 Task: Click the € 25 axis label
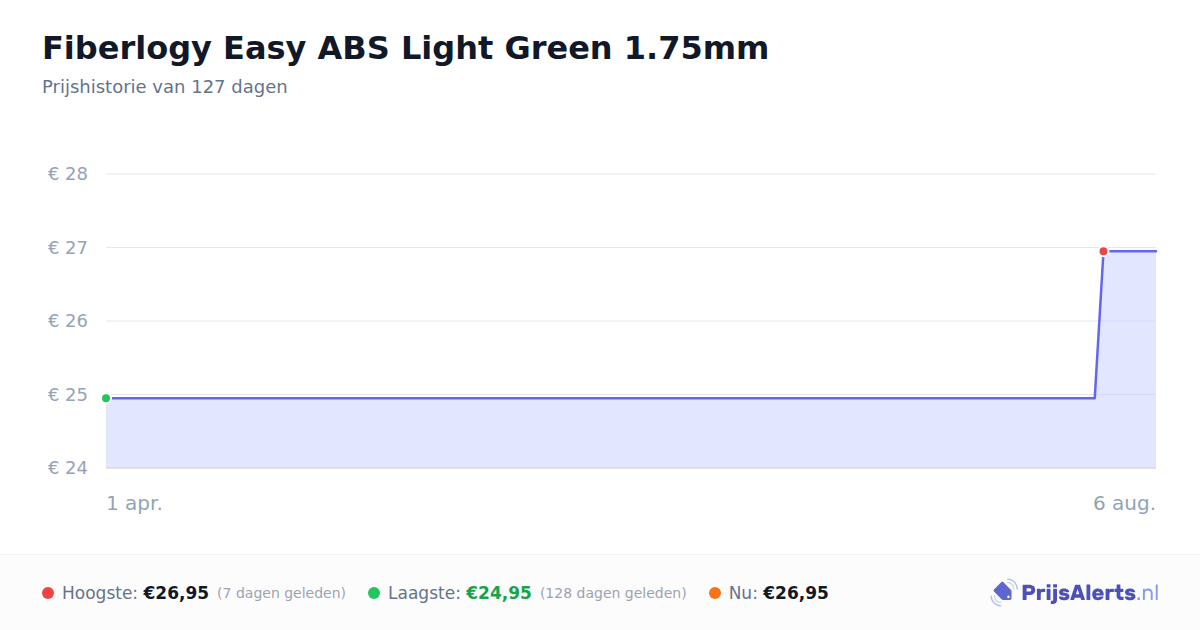[x=68, y=395]
